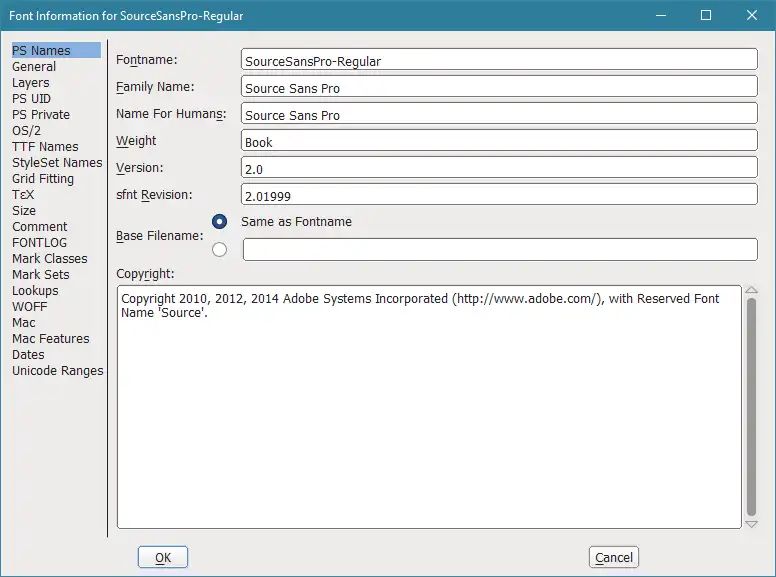This screenshot has width=776, height=577.
Task: Click inside the Copyright text area
Action: coord(429,407)
